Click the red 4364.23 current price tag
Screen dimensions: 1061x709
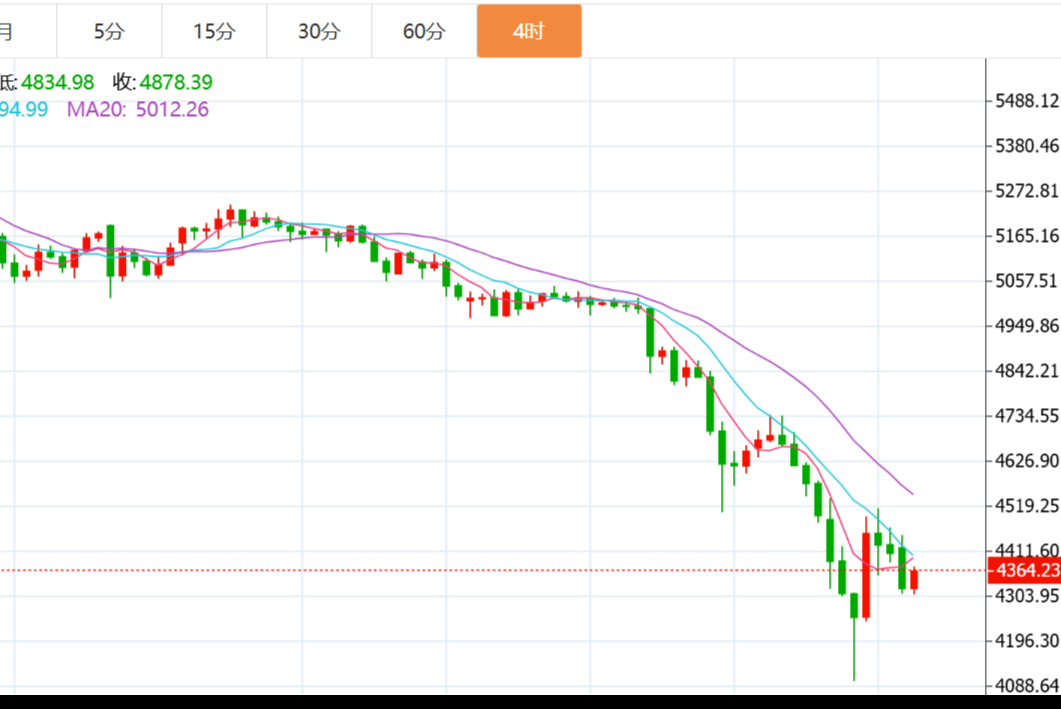[1023, 571]
